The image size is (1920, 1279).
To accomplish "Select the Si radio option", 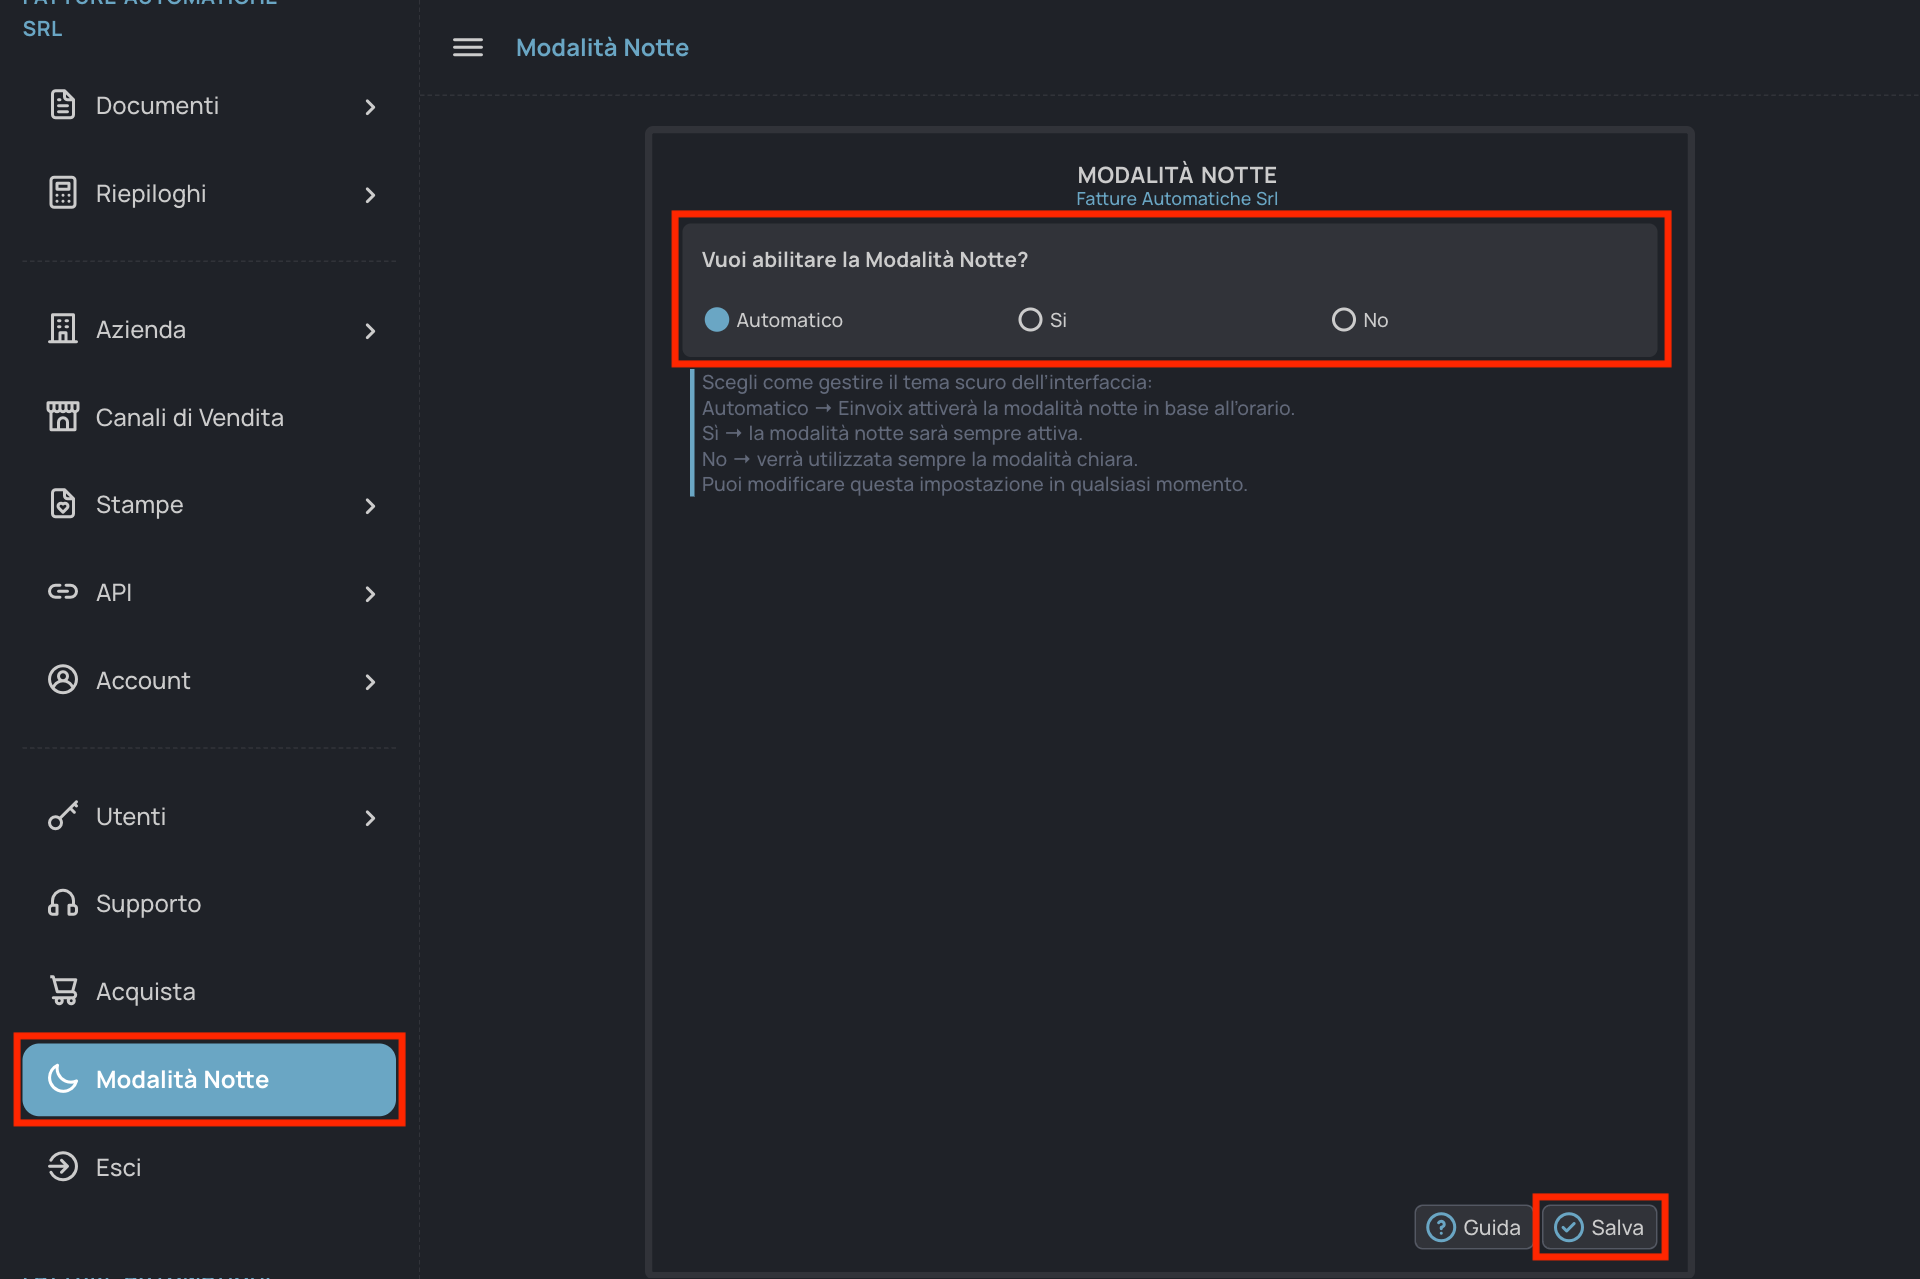I will (x=1029, y=320).
